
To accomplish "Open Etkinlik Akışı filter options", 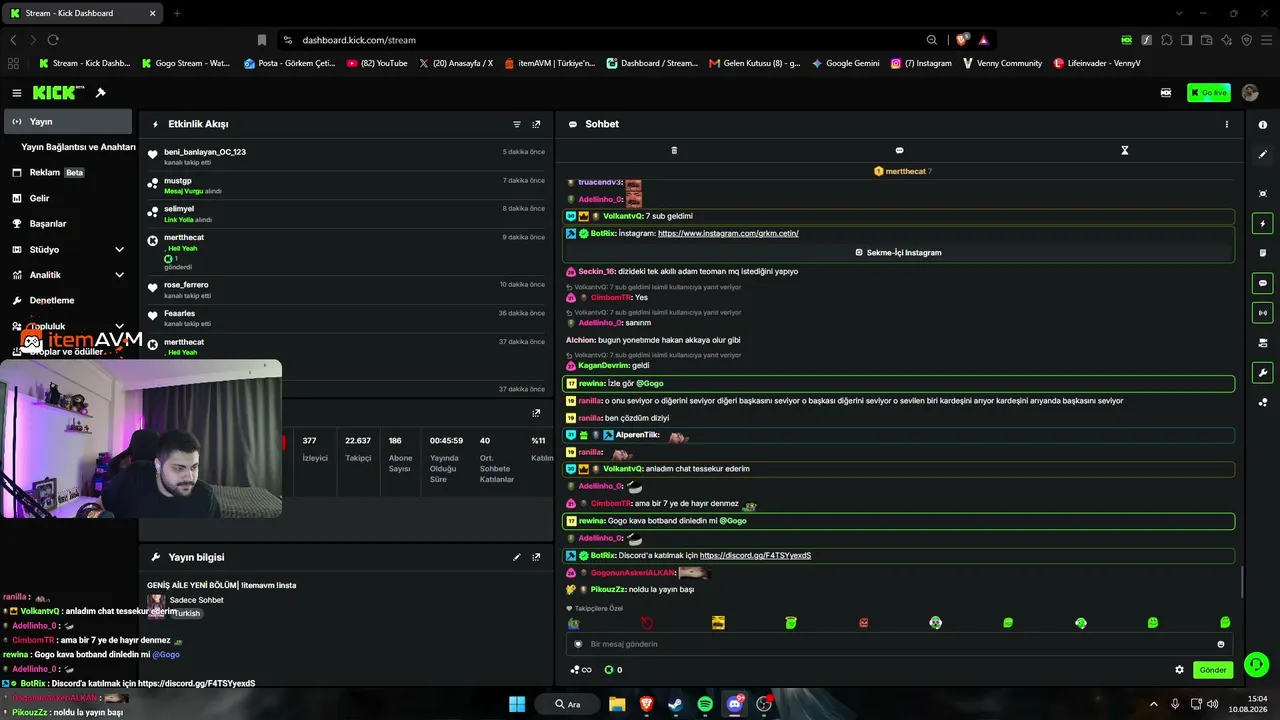I will [517, 124].
